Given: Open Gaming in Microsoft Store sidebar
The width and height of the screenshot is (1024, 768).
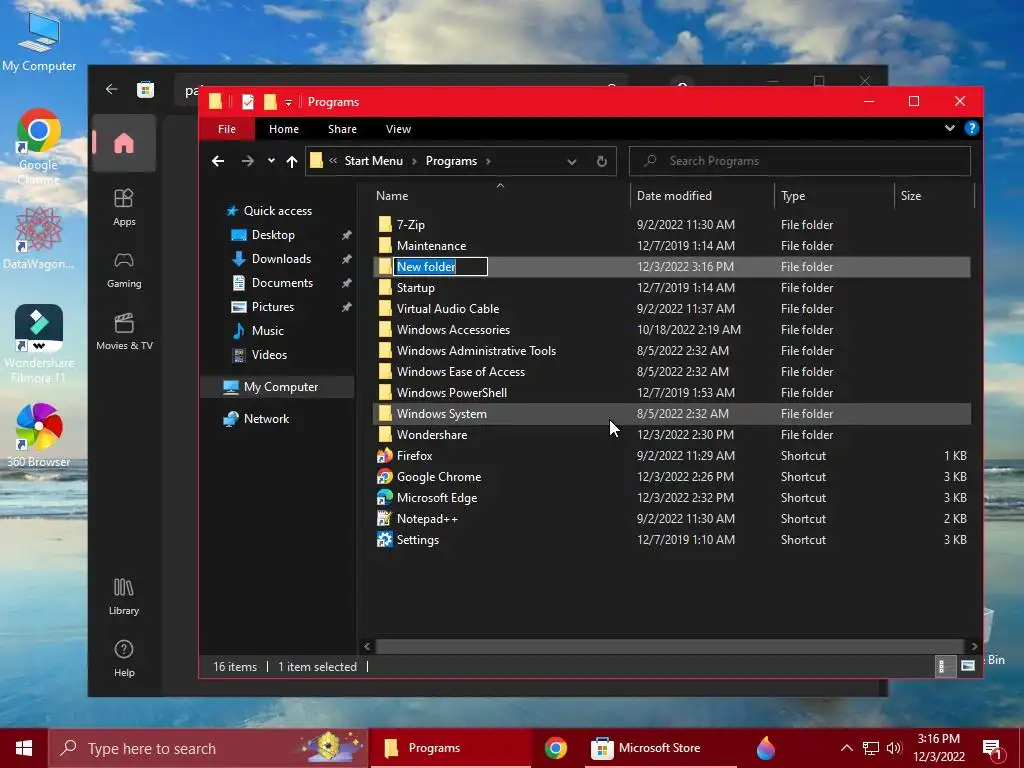Looking at the screenshot, I should point(124,270).
